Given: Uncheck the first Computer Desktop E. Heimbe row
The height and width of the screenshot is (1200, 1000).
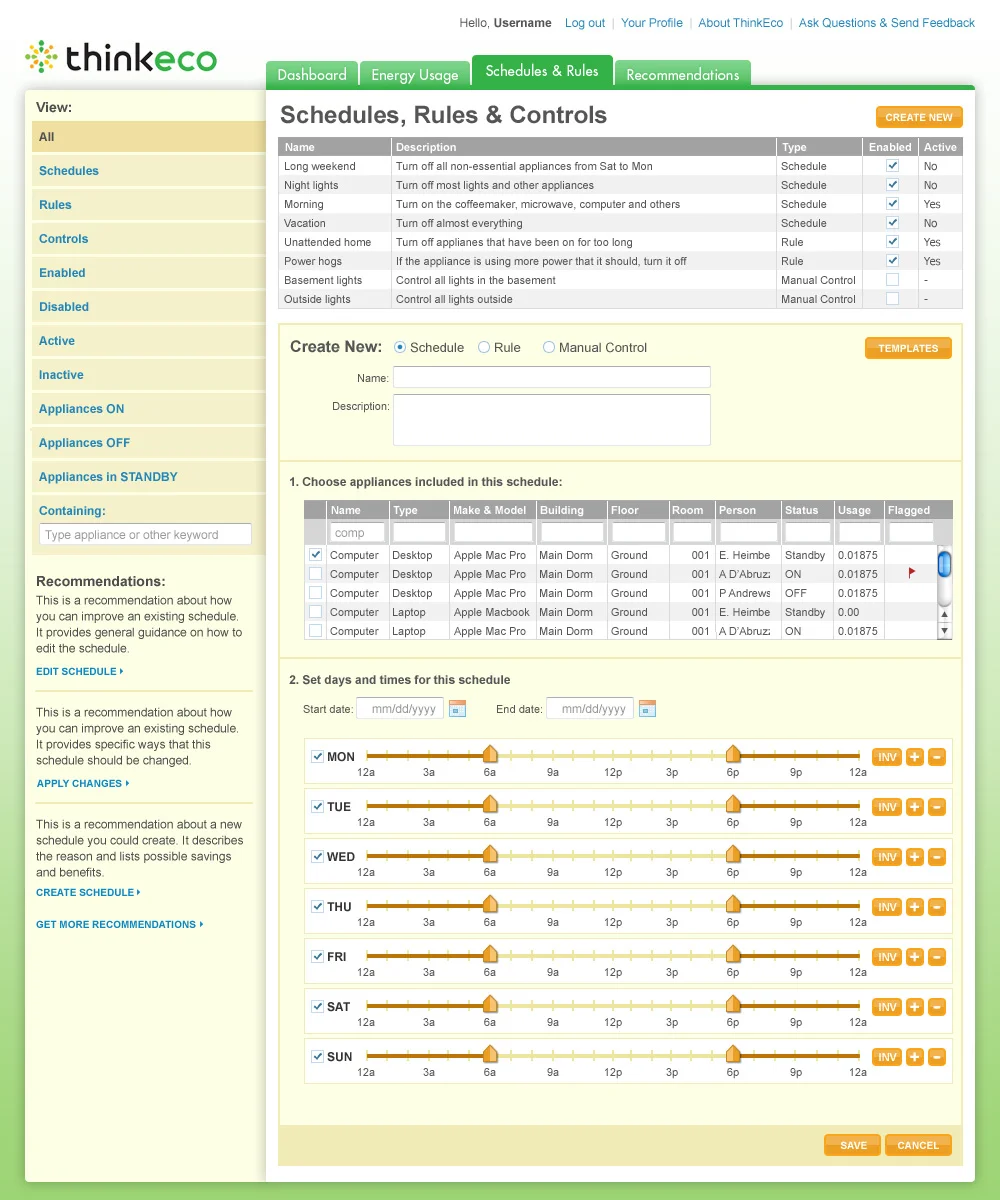Looking at the screenshot, I should click(x=316, y=555).
